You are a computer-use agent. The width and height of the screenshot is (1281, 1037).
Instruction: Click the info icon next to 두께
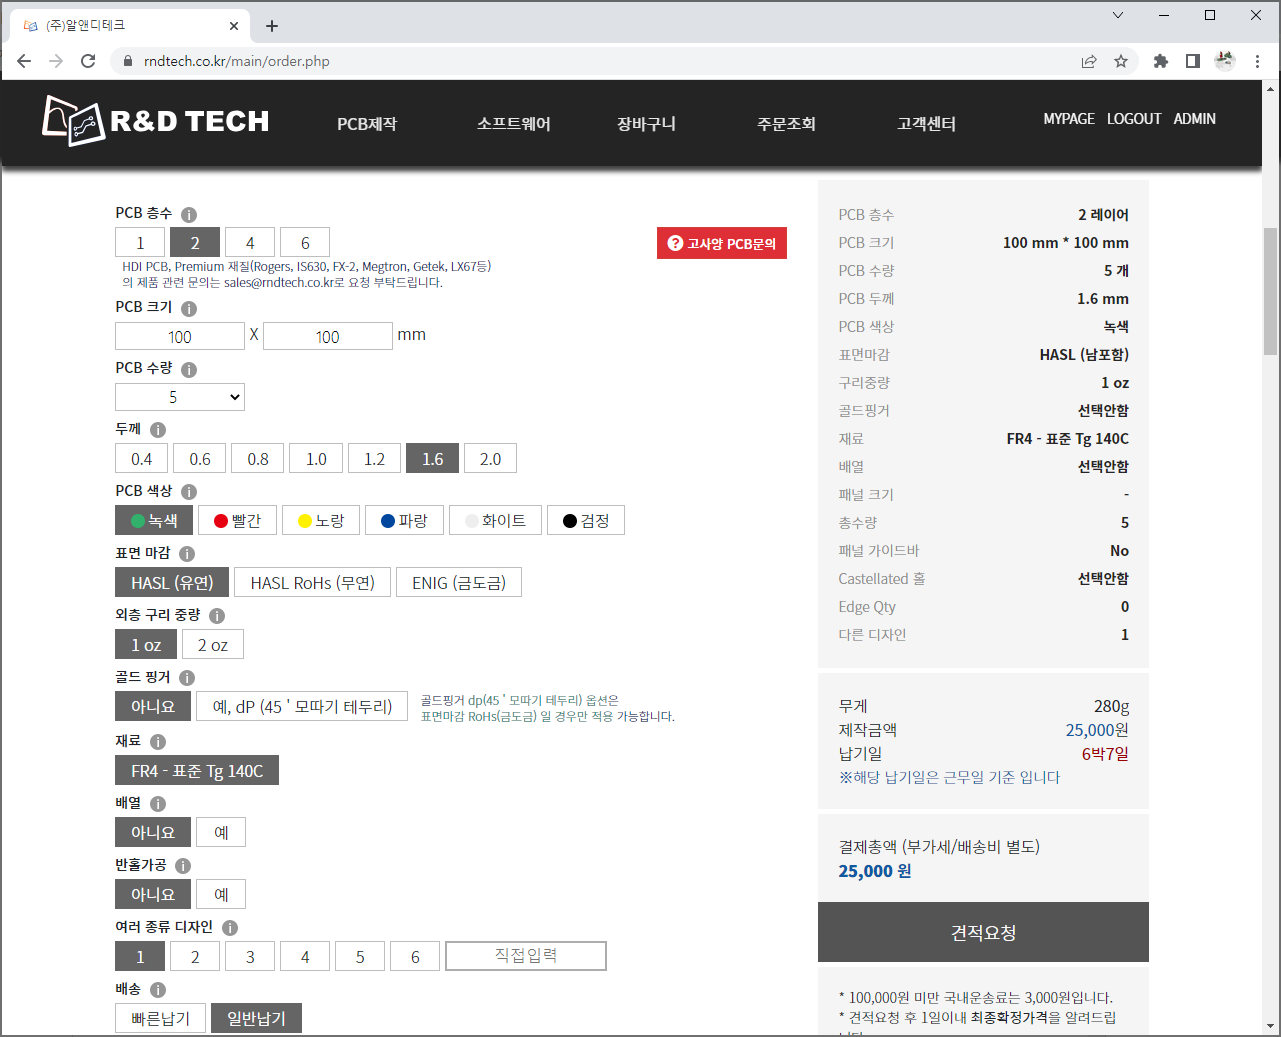tap(158, 430)
